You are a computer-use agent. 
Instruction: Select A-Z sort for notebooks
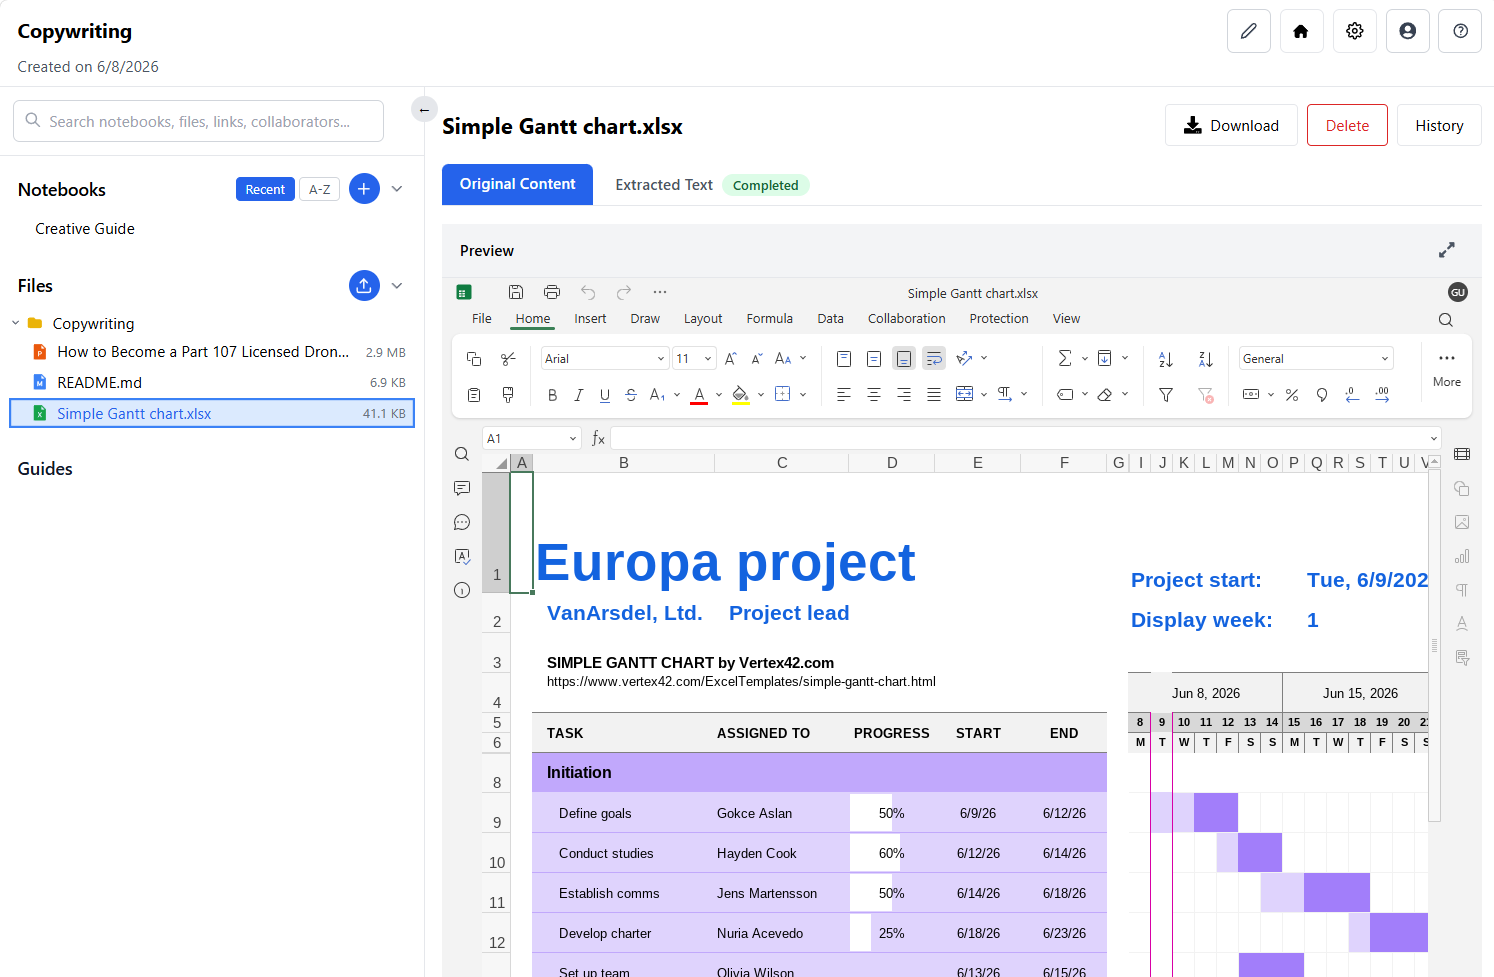320,189
